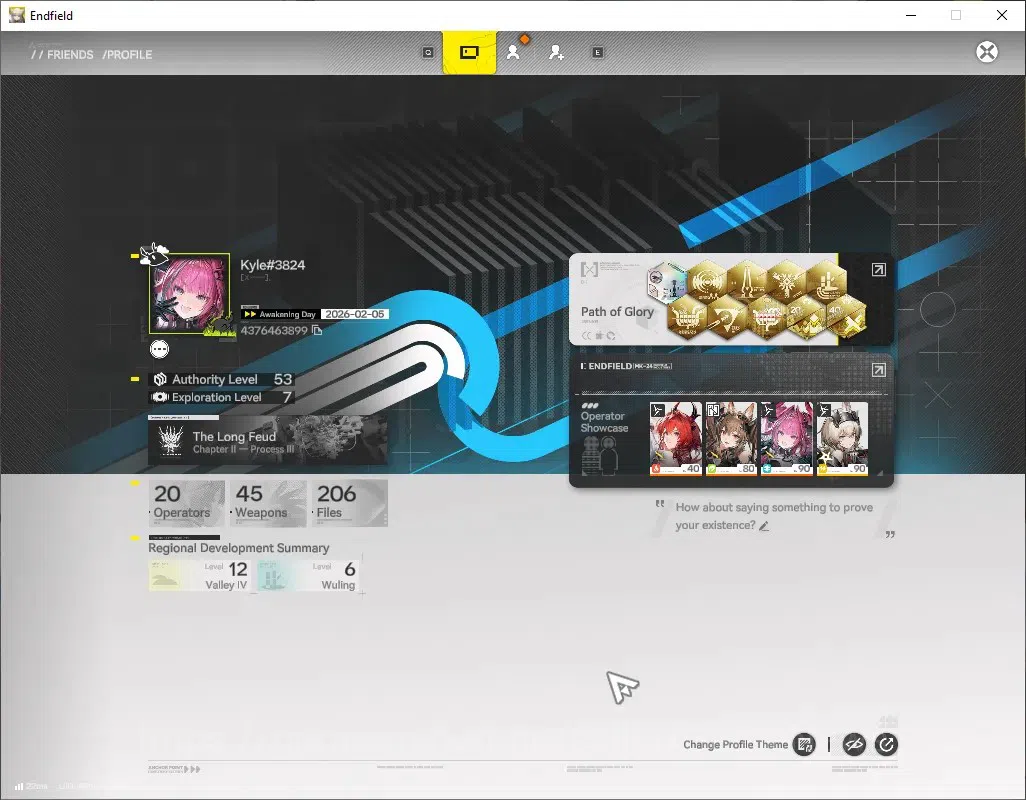Click the E next-tab key hint
This screenshot has height=800, width=1026.
pos(597,52)
